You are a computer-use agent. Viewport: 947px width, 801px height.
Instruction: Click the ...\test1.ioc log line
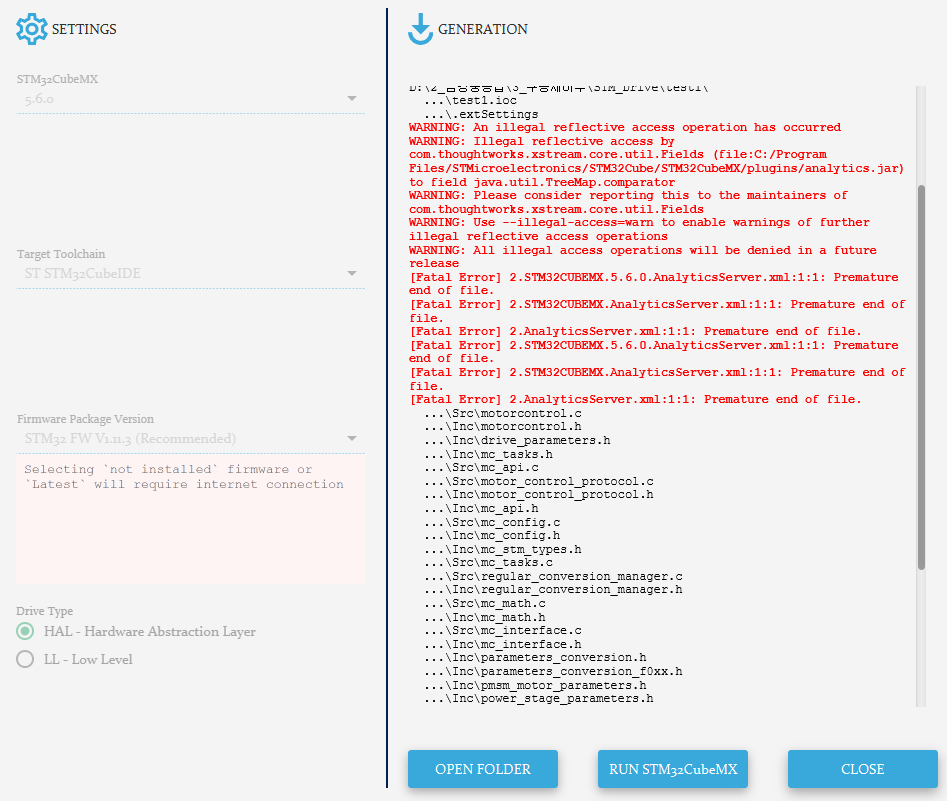(x=470, y=101)
